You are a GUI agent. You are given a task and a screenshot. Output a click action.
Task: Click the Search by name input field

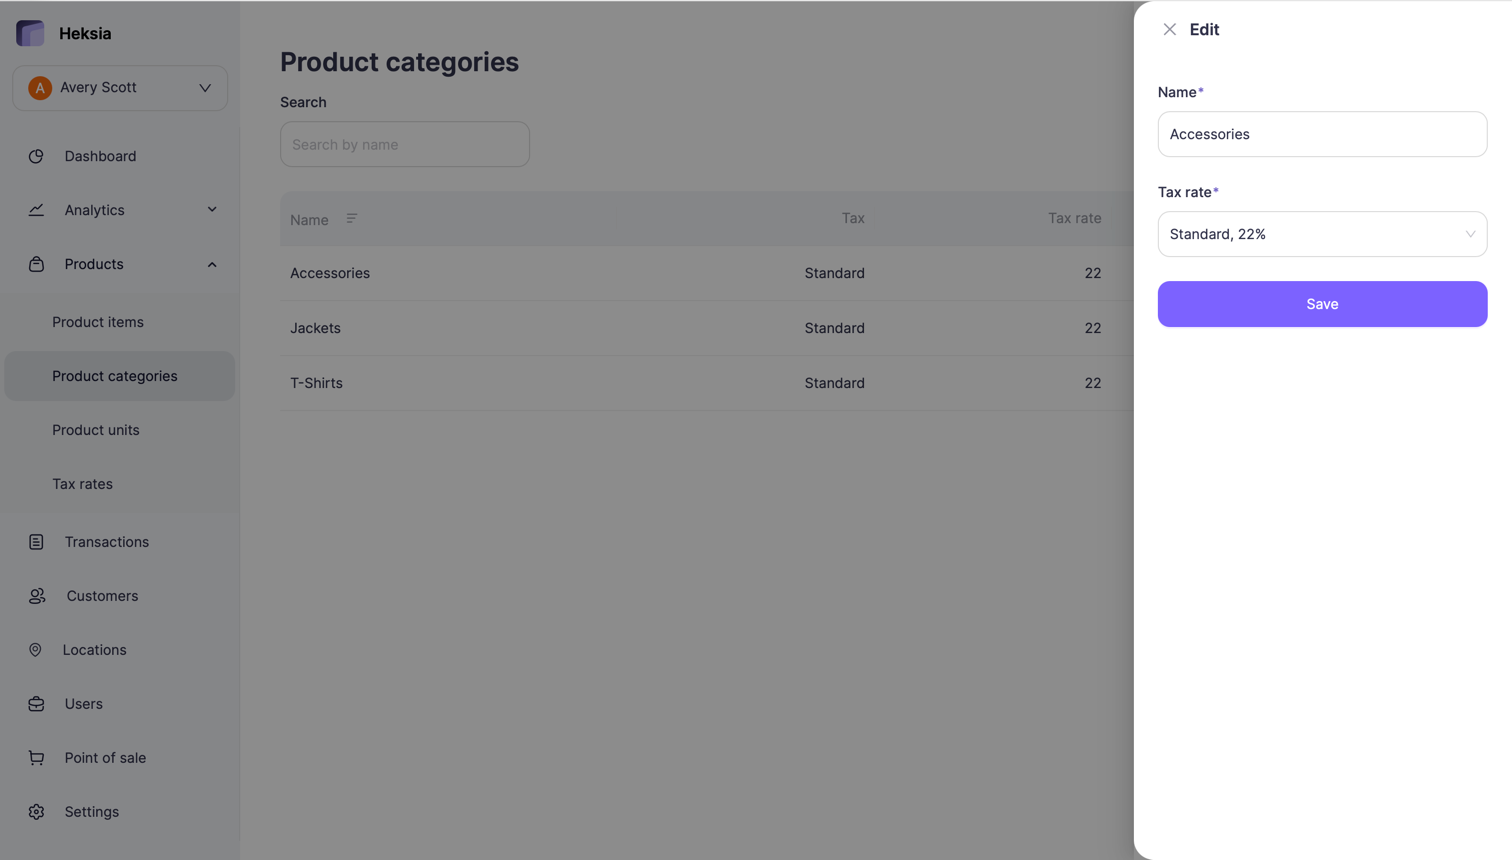click(404, 144)
